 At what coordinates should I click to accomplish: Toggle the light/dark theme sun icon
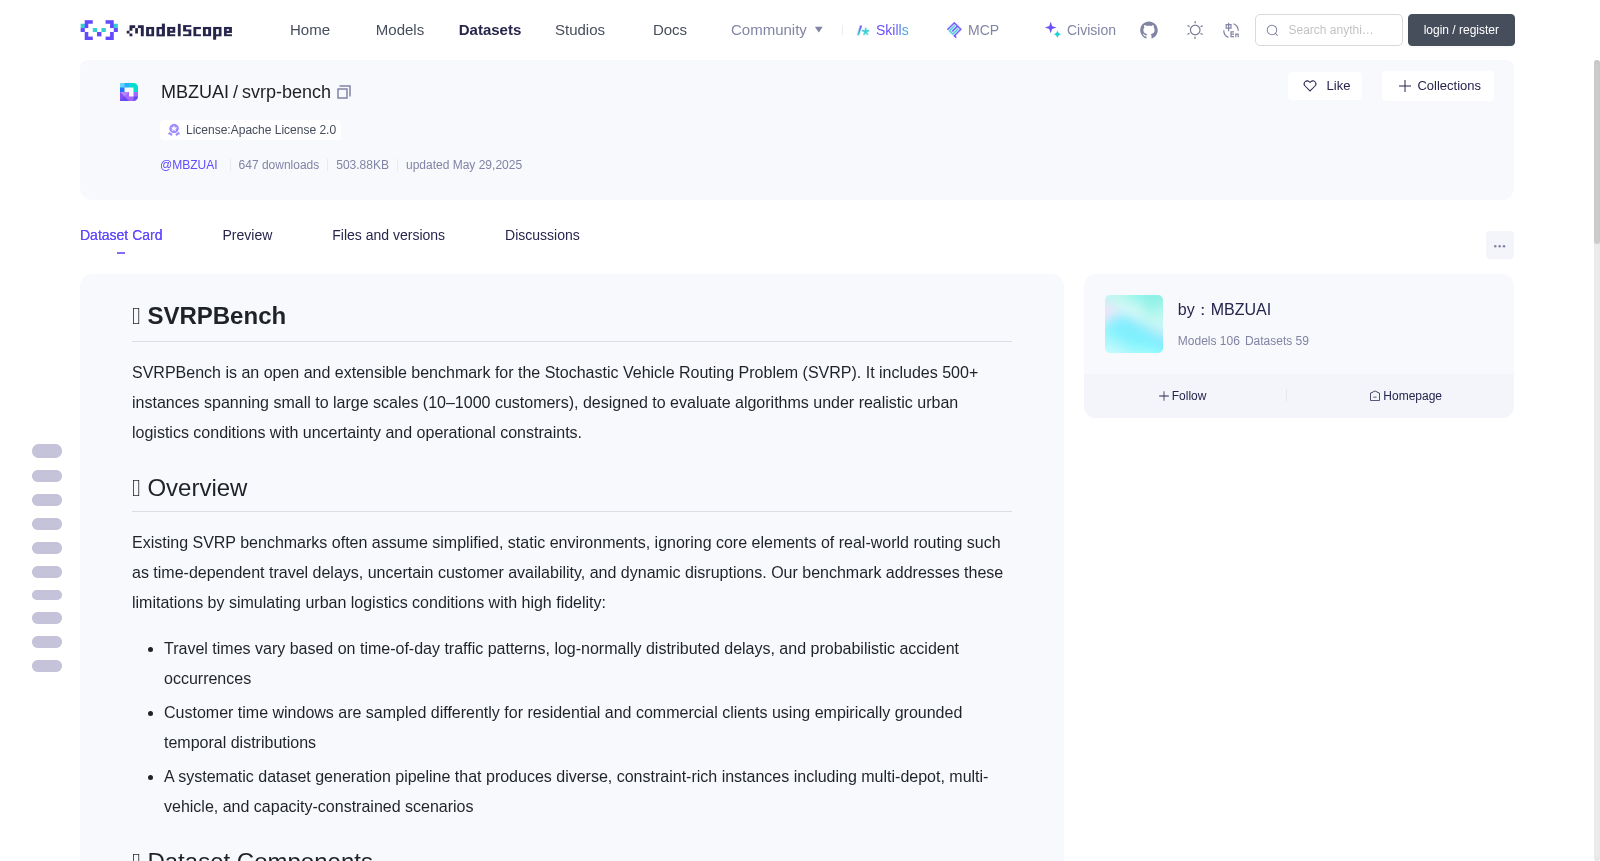1195,30
